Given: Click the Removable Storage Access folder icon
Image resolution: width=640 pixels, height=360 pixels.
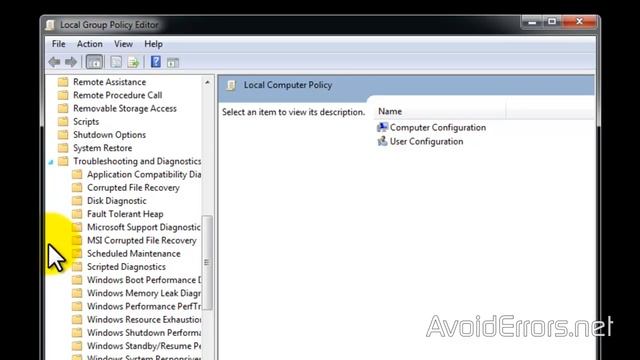Looking at the screenshot, I should (x=63, y=108).
